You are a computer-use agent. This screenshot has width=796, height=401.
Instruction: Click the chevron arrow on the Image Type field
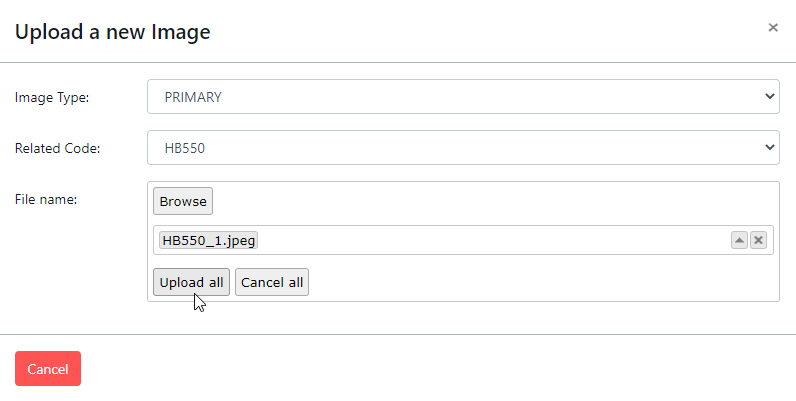pyautogui.click(x=769, y=97)
